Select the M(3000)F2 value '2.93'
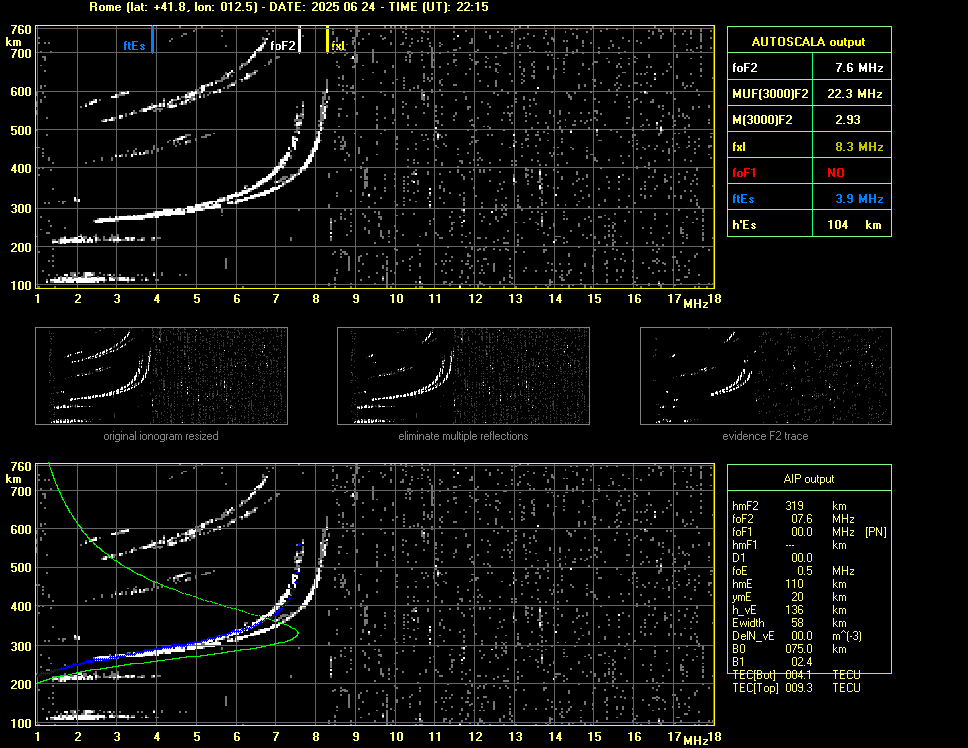Viewport: 968px width, 748px height. tap(848, 120)
